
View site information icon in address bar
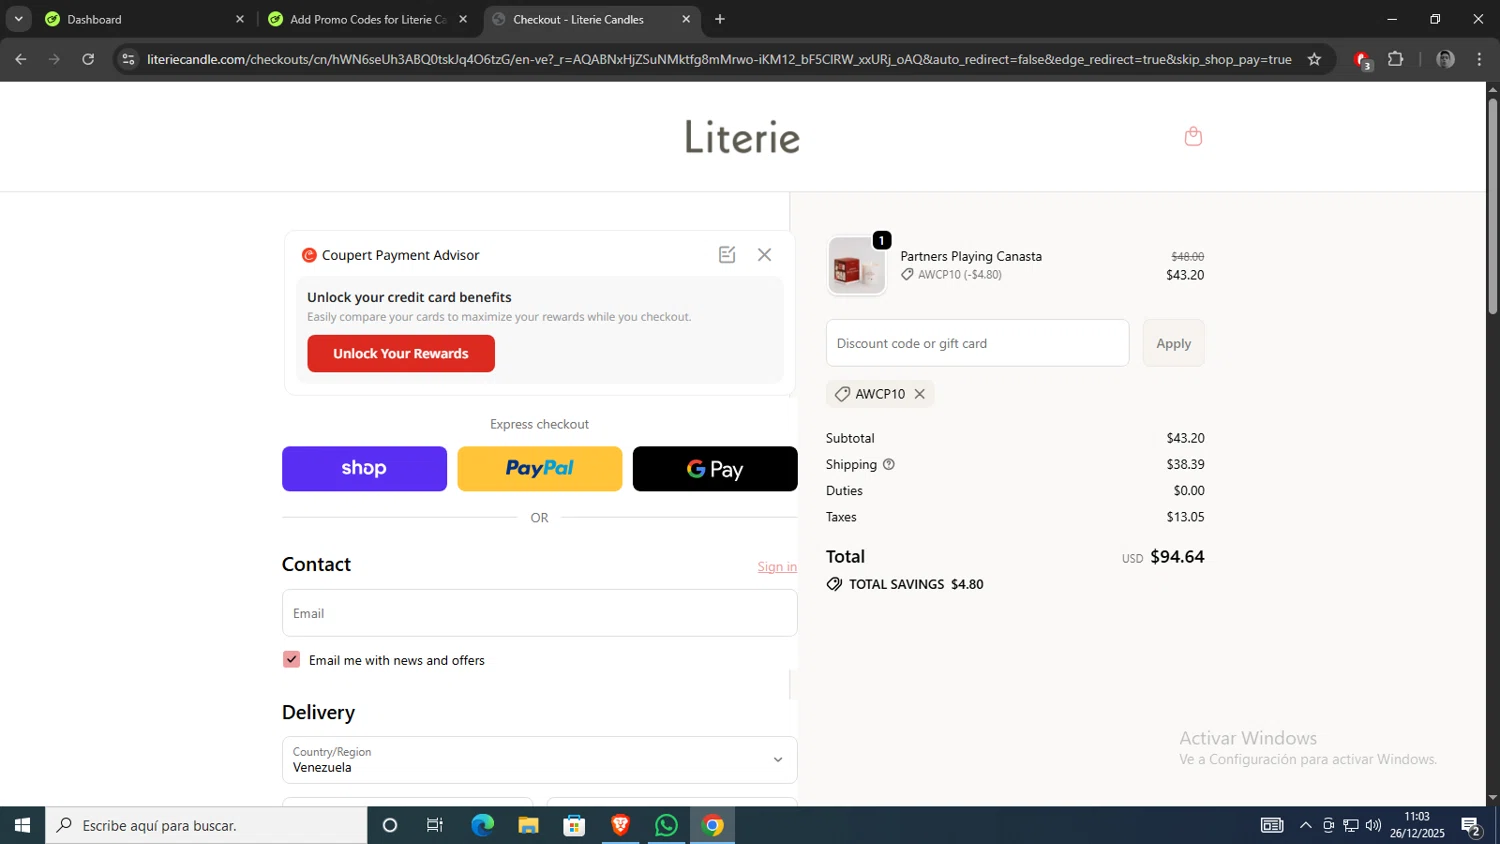coord(128,59)
